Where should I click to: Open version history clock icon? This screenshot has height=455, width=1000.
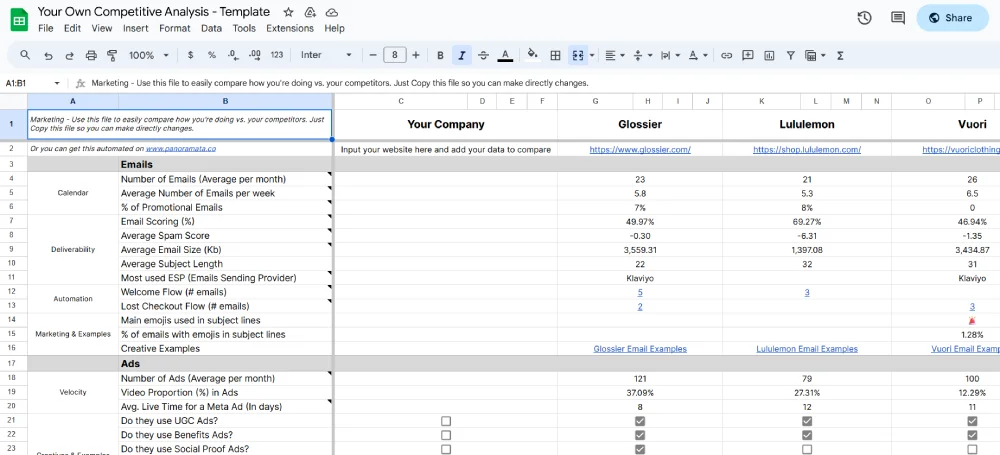click(x=864, y=18)
